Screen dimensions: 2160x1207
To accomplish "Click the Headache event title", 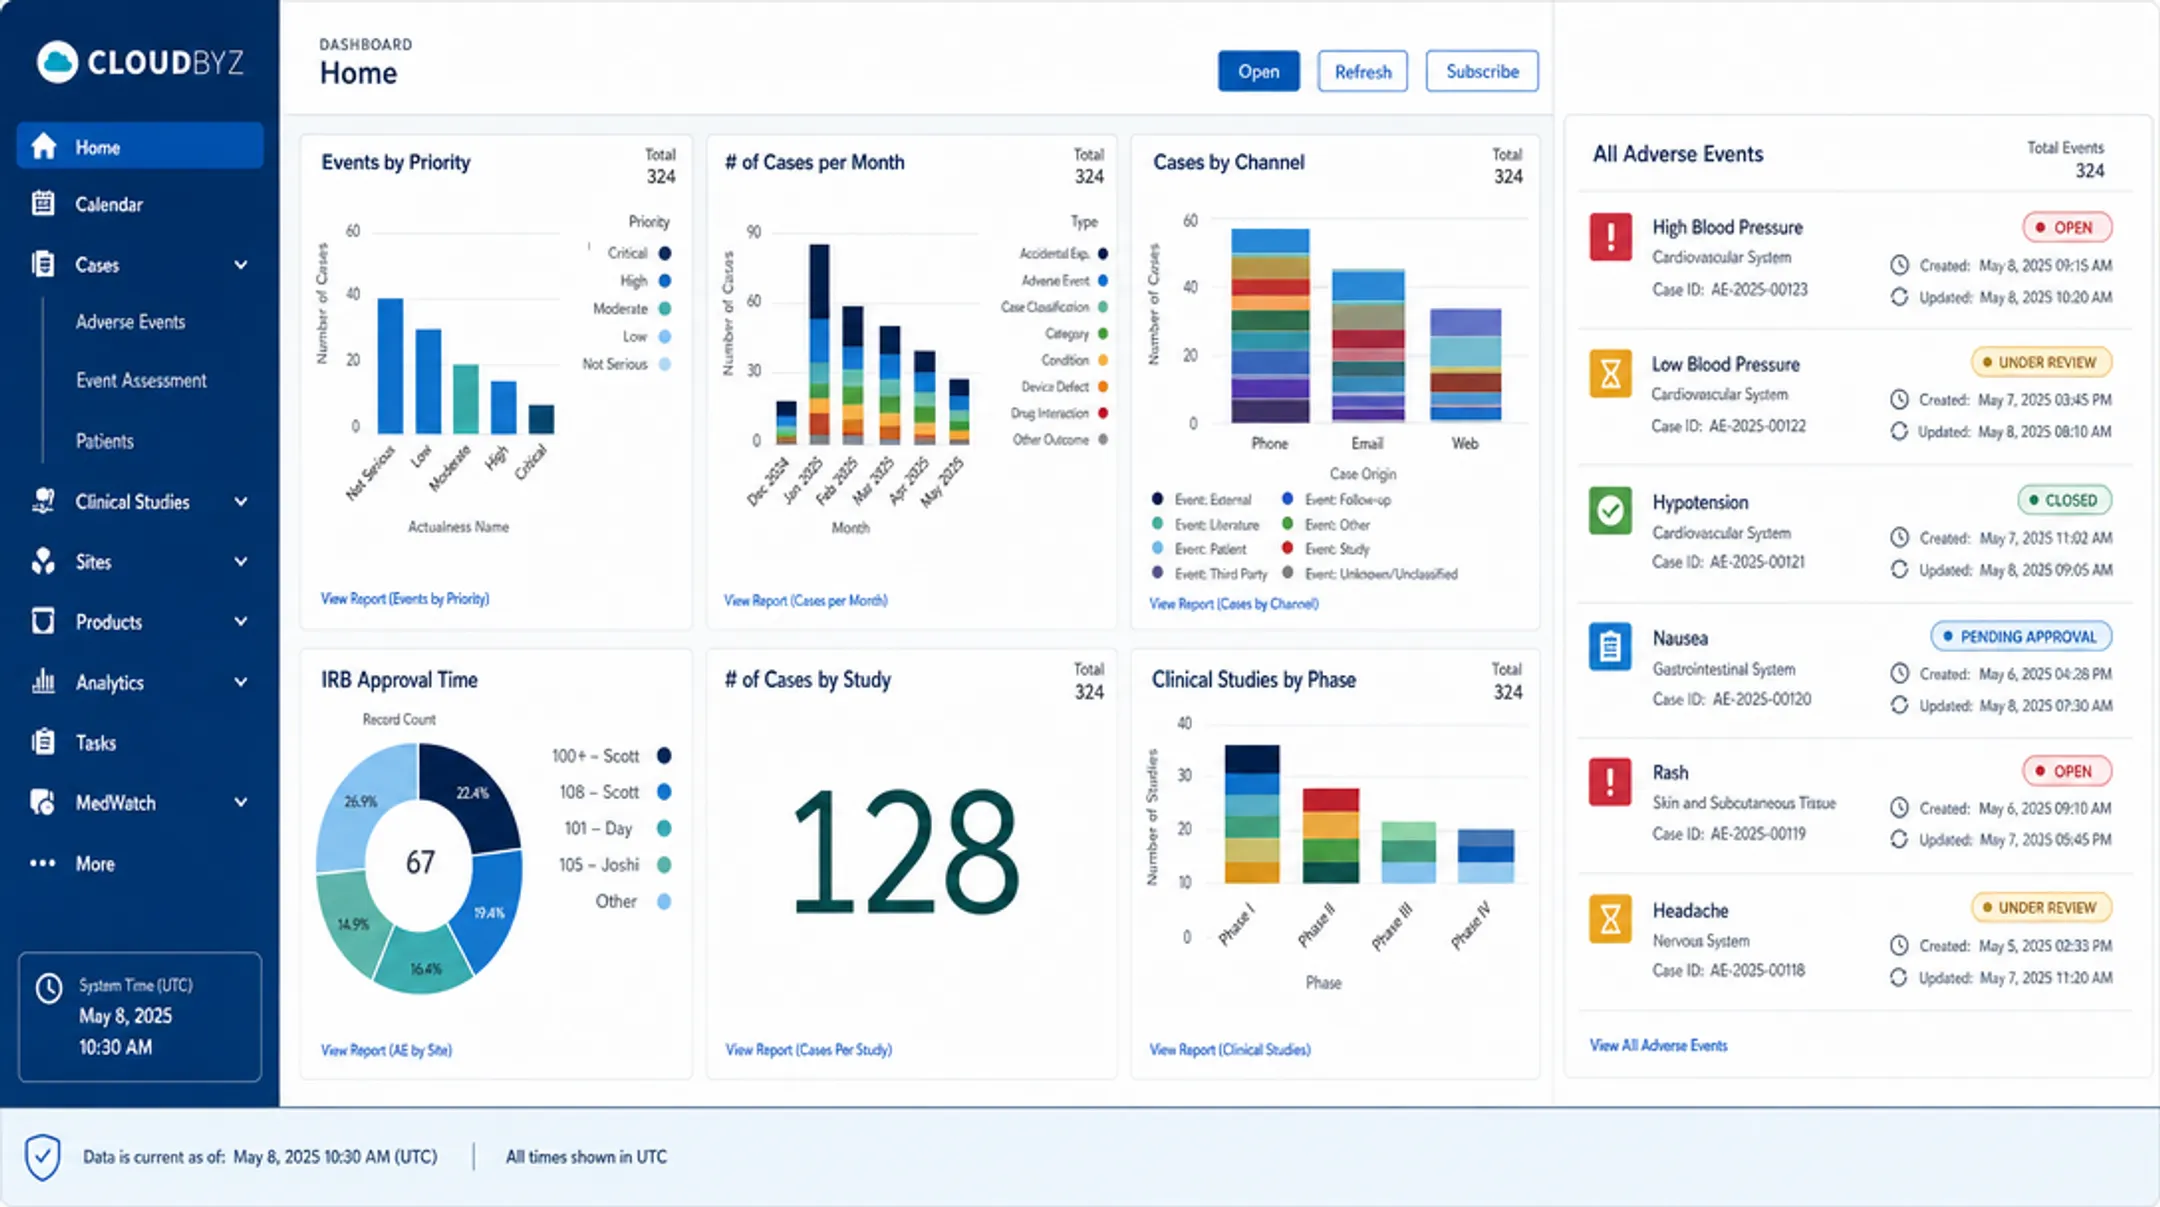I will (x=1690, y=910).
